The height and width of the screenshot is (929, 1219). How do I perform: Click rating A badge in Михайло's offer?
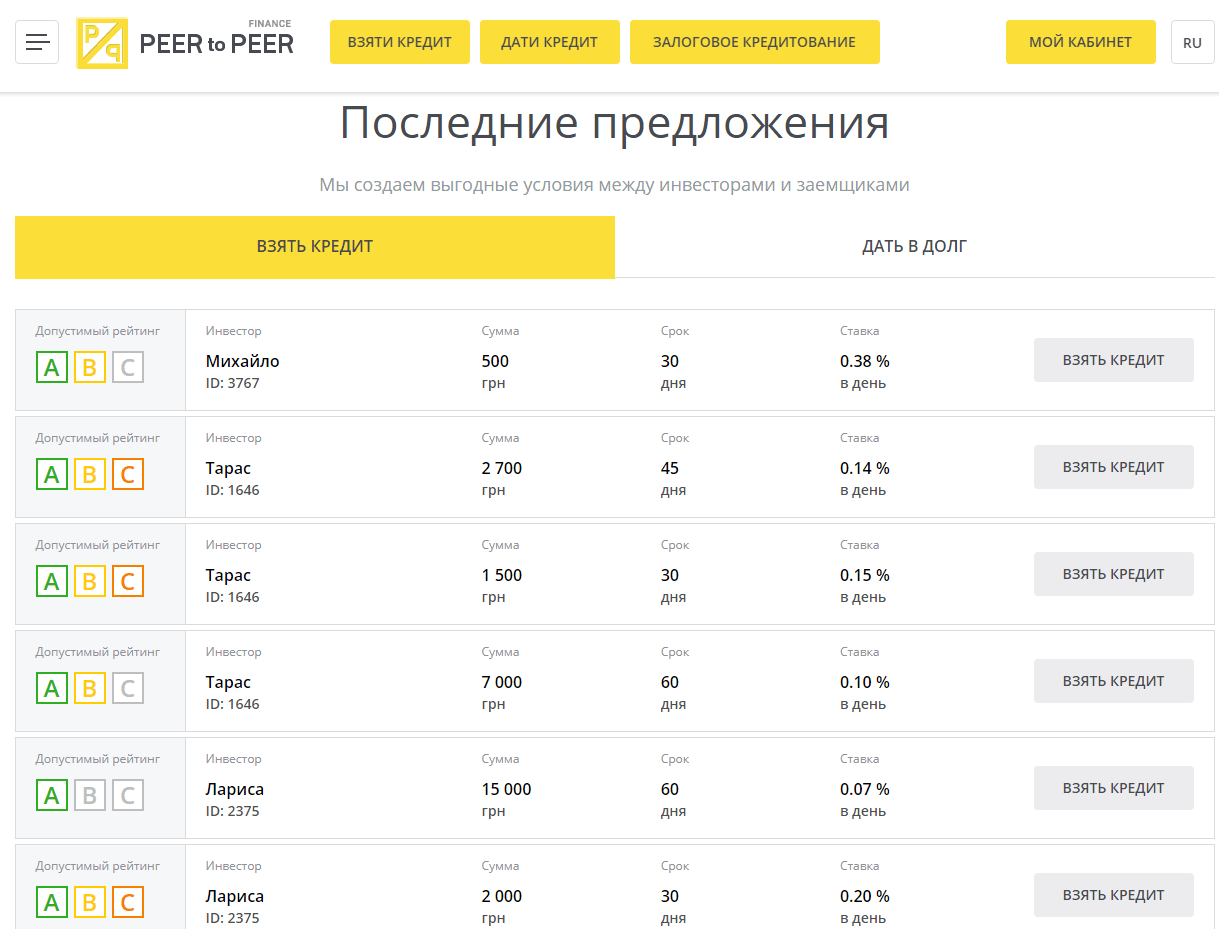pos(52,368)
